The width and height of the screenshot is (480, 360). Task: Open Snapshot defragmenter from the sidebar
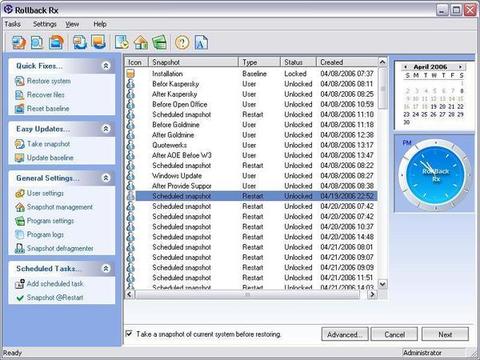pos(60,248)
